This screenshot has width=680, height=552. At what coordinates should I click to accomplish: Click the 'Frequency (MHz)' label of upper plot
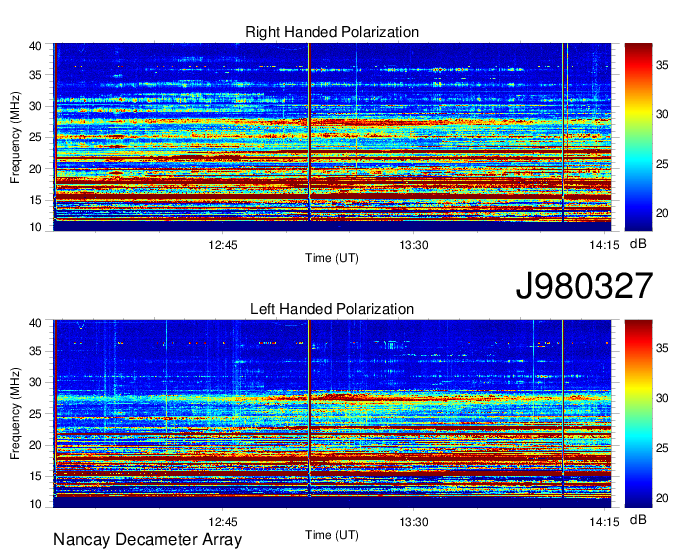(15, 137)
